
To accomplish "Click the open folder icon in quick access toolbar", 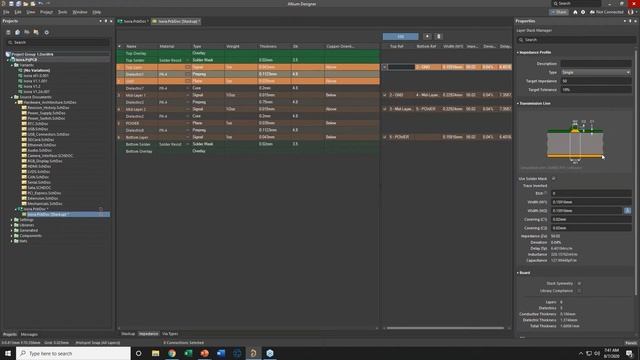I will [x=25, y=4].
